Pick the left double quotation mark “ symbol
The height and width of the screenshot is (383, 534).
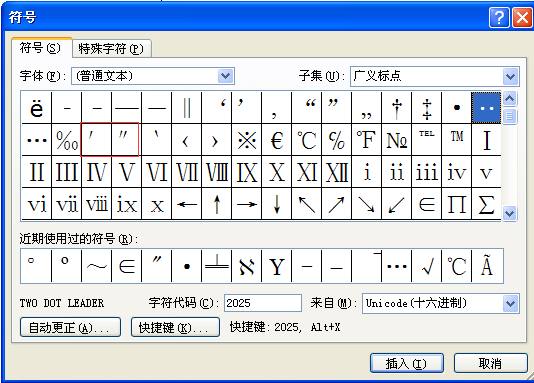(307, 108)
